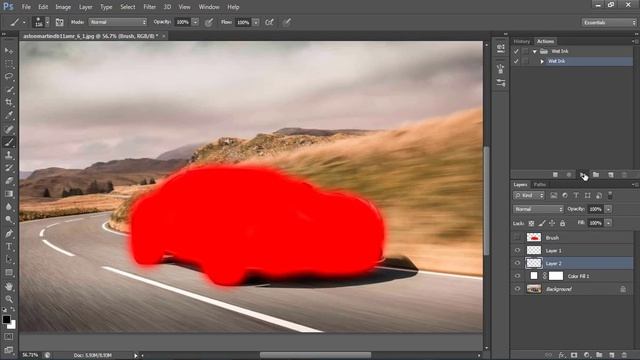Select the History Brush tool
Image resolution: width=640 pixels, height=360 pixels.
[9, 168]
